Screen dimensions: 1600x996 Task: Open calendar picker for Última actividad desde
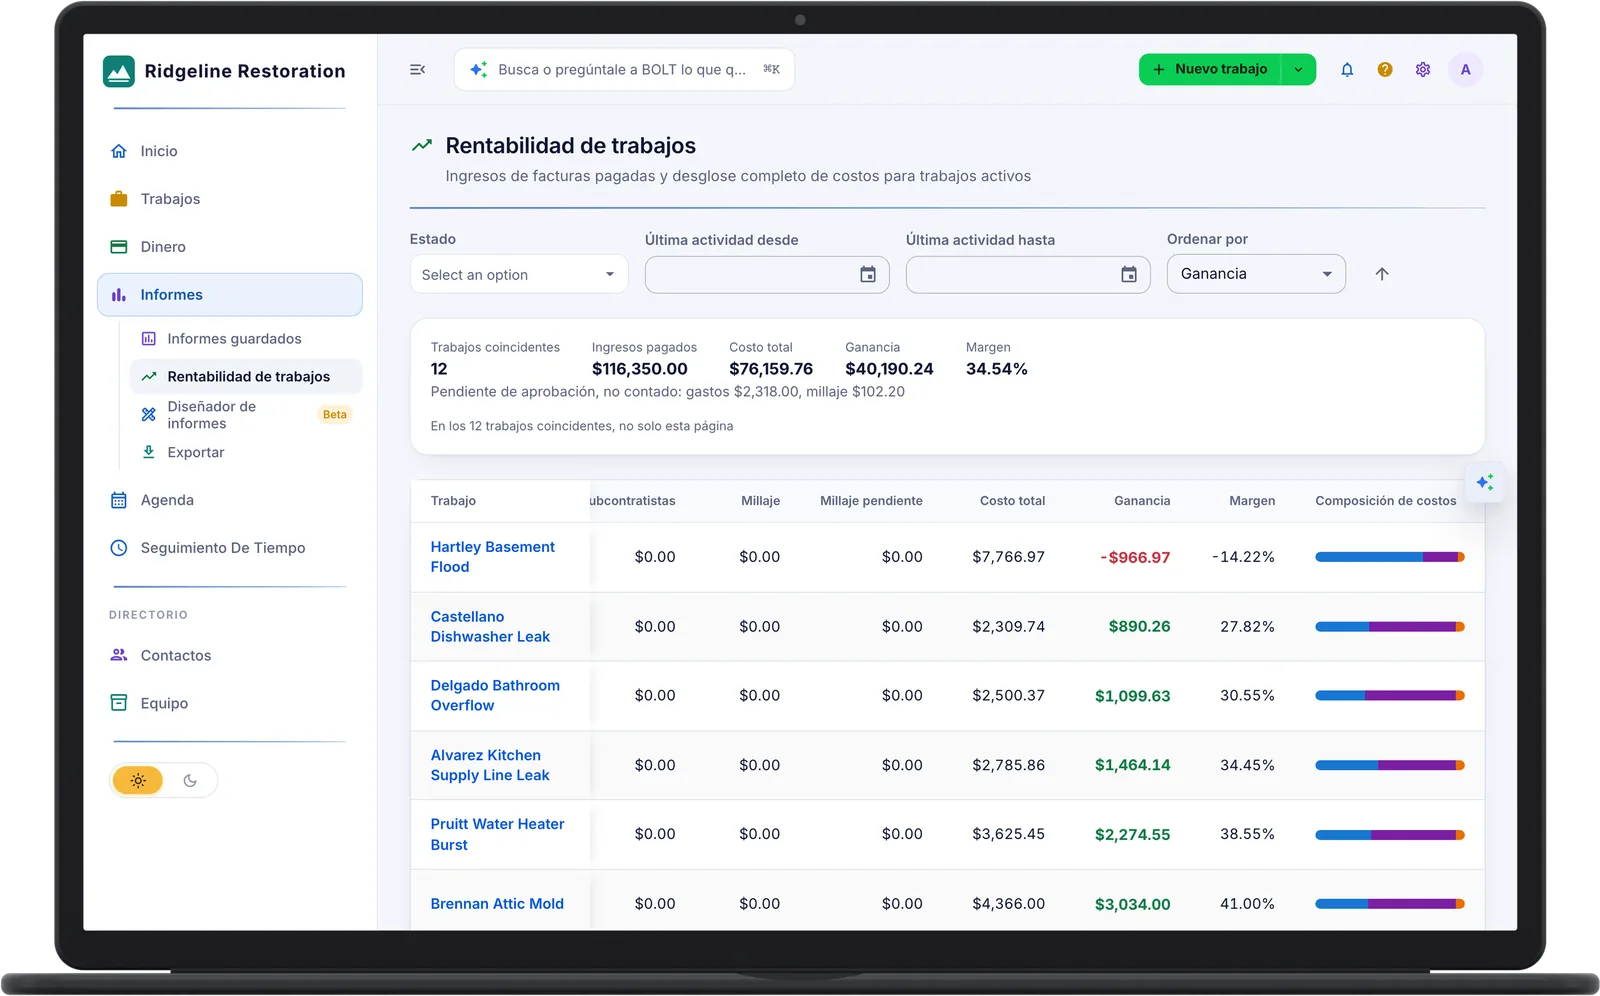868,275
